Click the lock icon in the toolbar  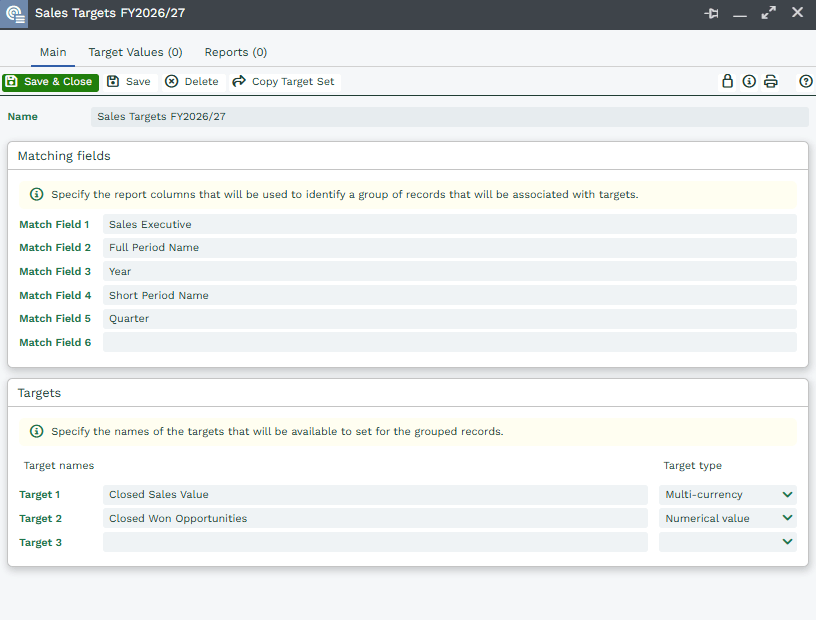728,82
